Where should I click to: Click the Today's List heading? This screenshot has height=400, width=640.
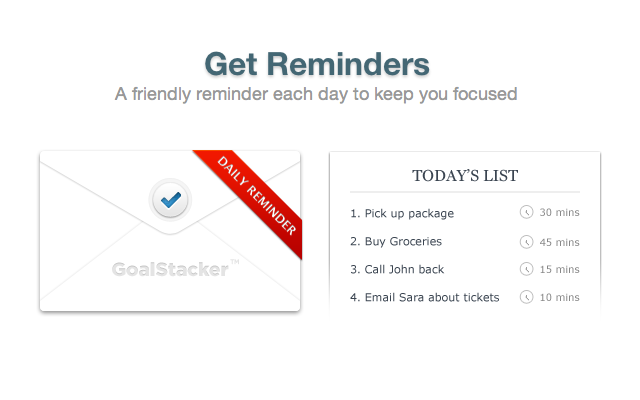tap(465, 176)
